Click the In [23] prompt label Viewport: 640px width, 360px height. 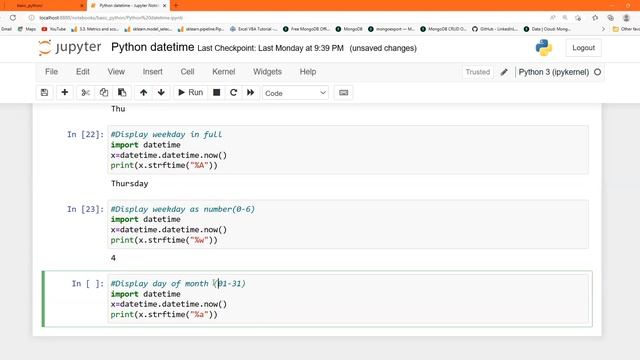(x=85, y=209)
